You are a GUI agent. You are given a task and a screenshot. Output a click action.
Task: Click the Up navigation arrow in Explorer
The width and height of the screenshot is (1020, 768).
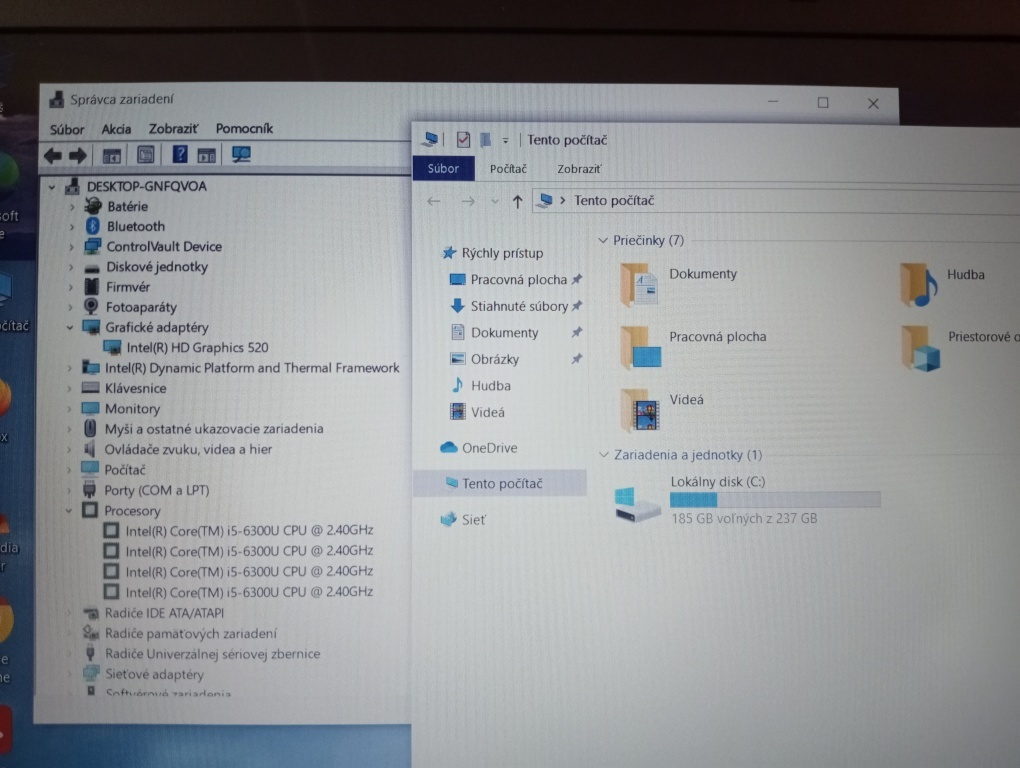518,200
